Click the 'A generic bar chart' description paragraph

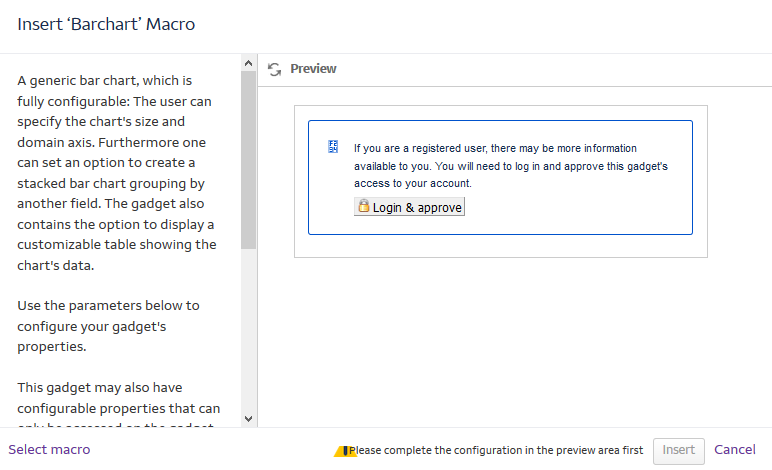coord(117,173)
